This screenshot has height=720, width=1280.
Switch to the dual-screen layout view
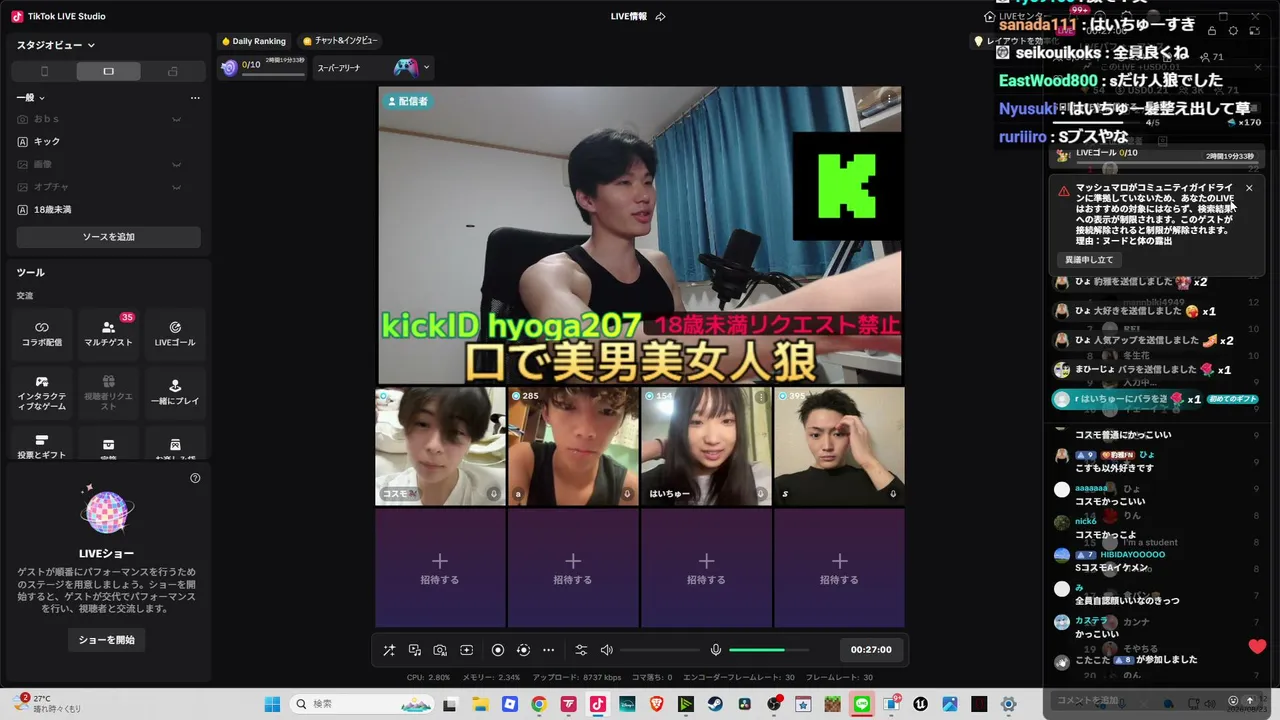(x=173, y=71)
